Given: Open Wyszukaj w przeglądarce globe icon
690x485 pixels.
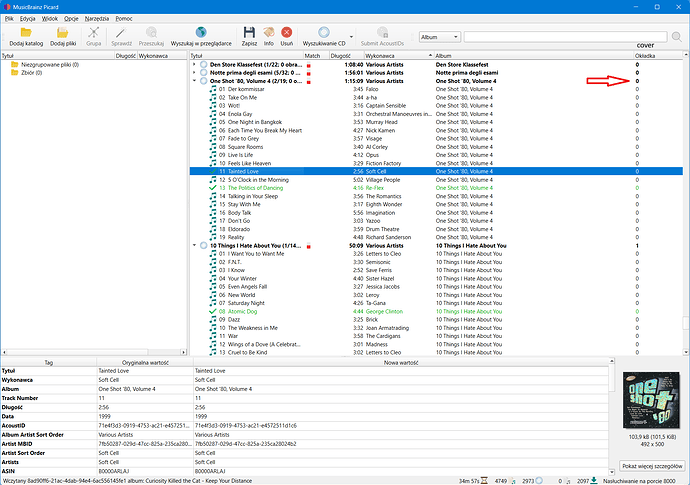Looking at the screenshot, I should pyautogui.click(x=201, y=32).
